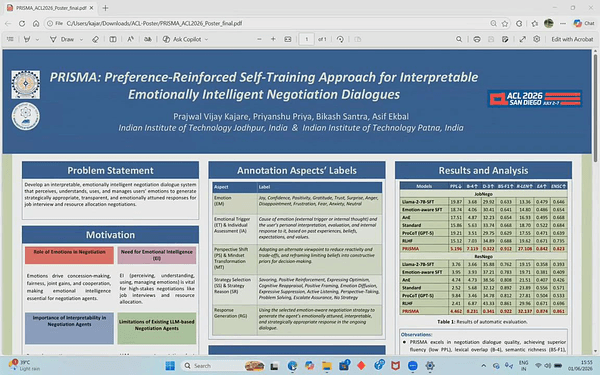Open Ask Copilot
Image resolution: width=600 pixels, height=375 pixels.
coord(182,39)
